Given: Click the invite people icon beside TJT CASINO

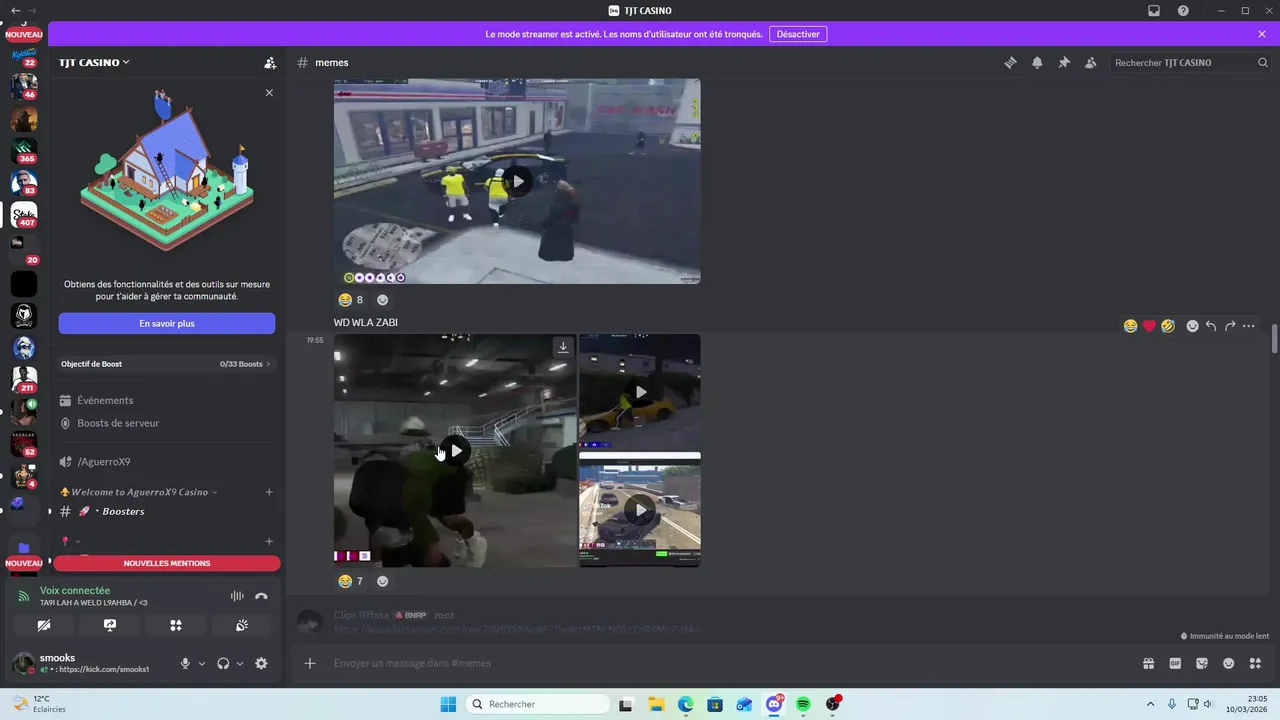Looking at the screenshot, I should point(270,62).
